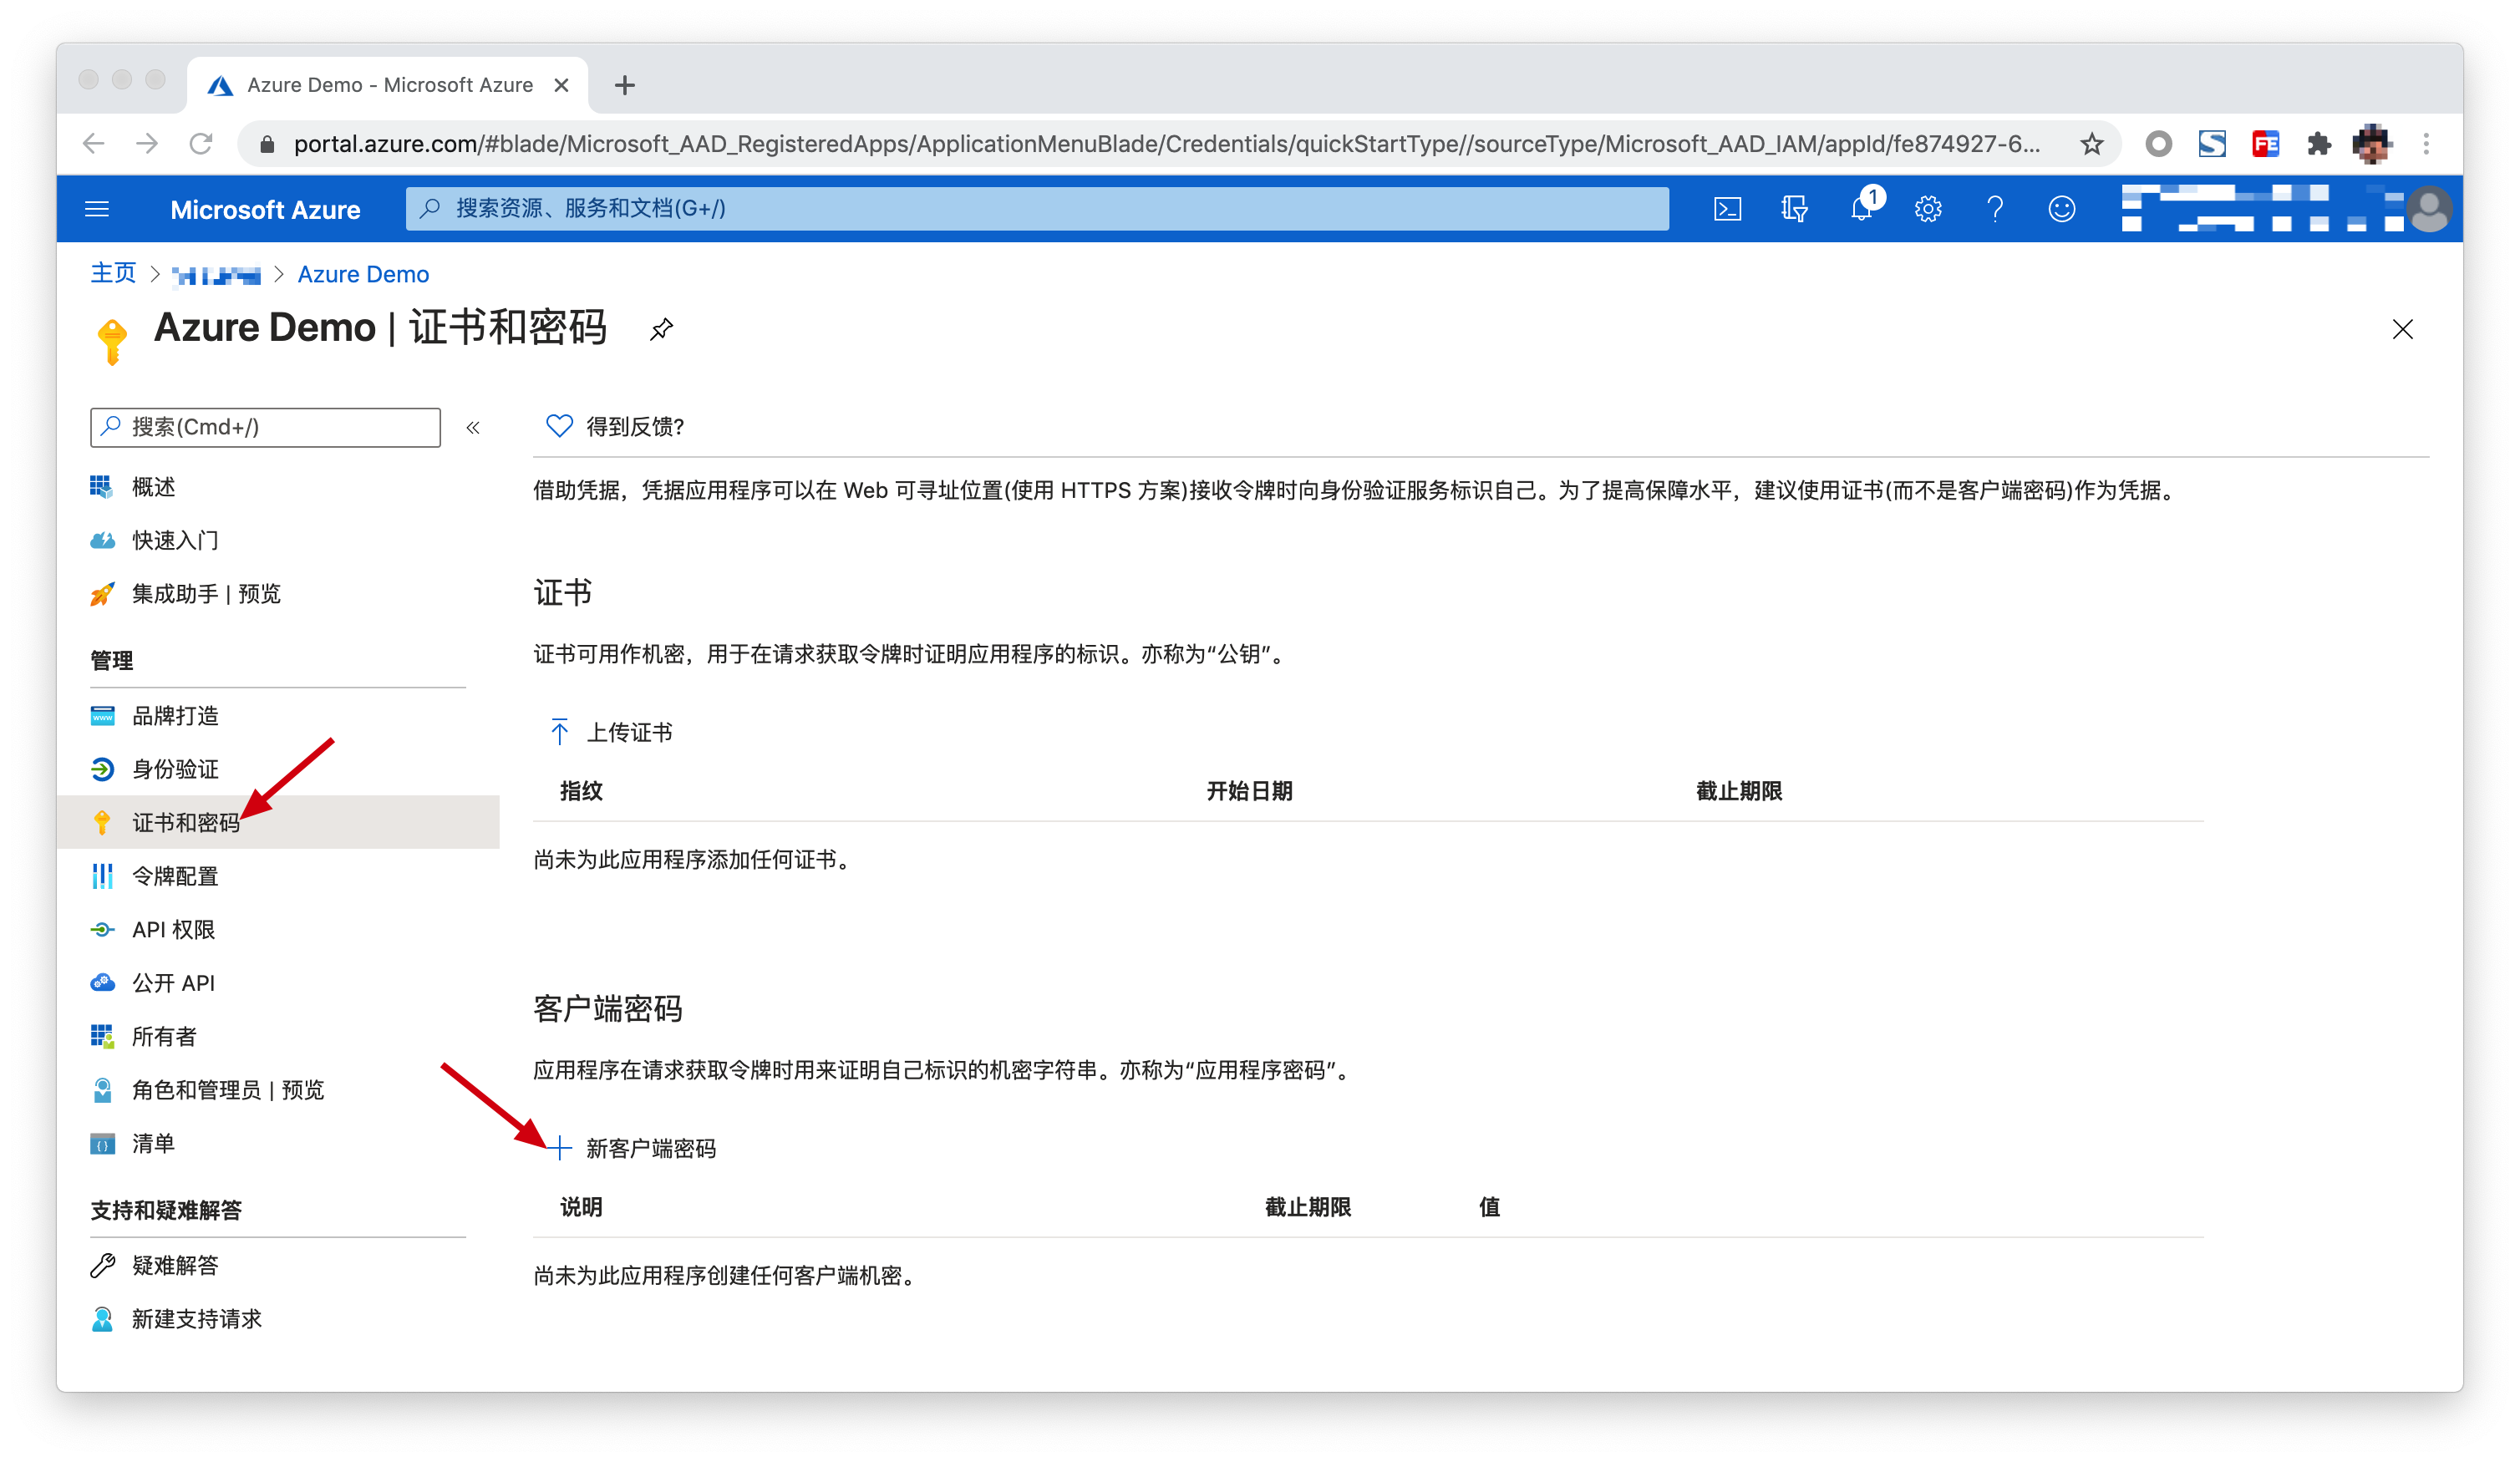Click the feedback smiley icon
Viewport: 2520px width, 1462px height.
(x=2062, y=209)
